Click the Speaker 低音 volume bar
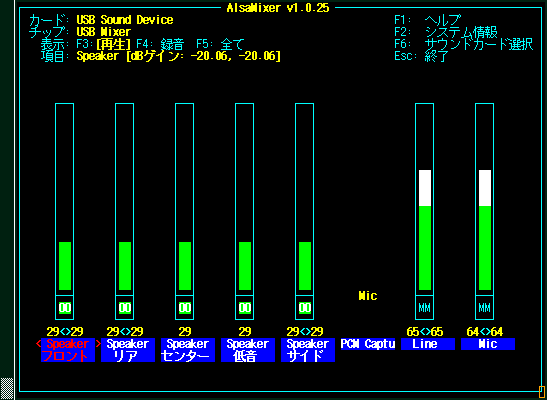Image resolution: width=547 pixels, height=400 pixels. click(x=245, y=199)
